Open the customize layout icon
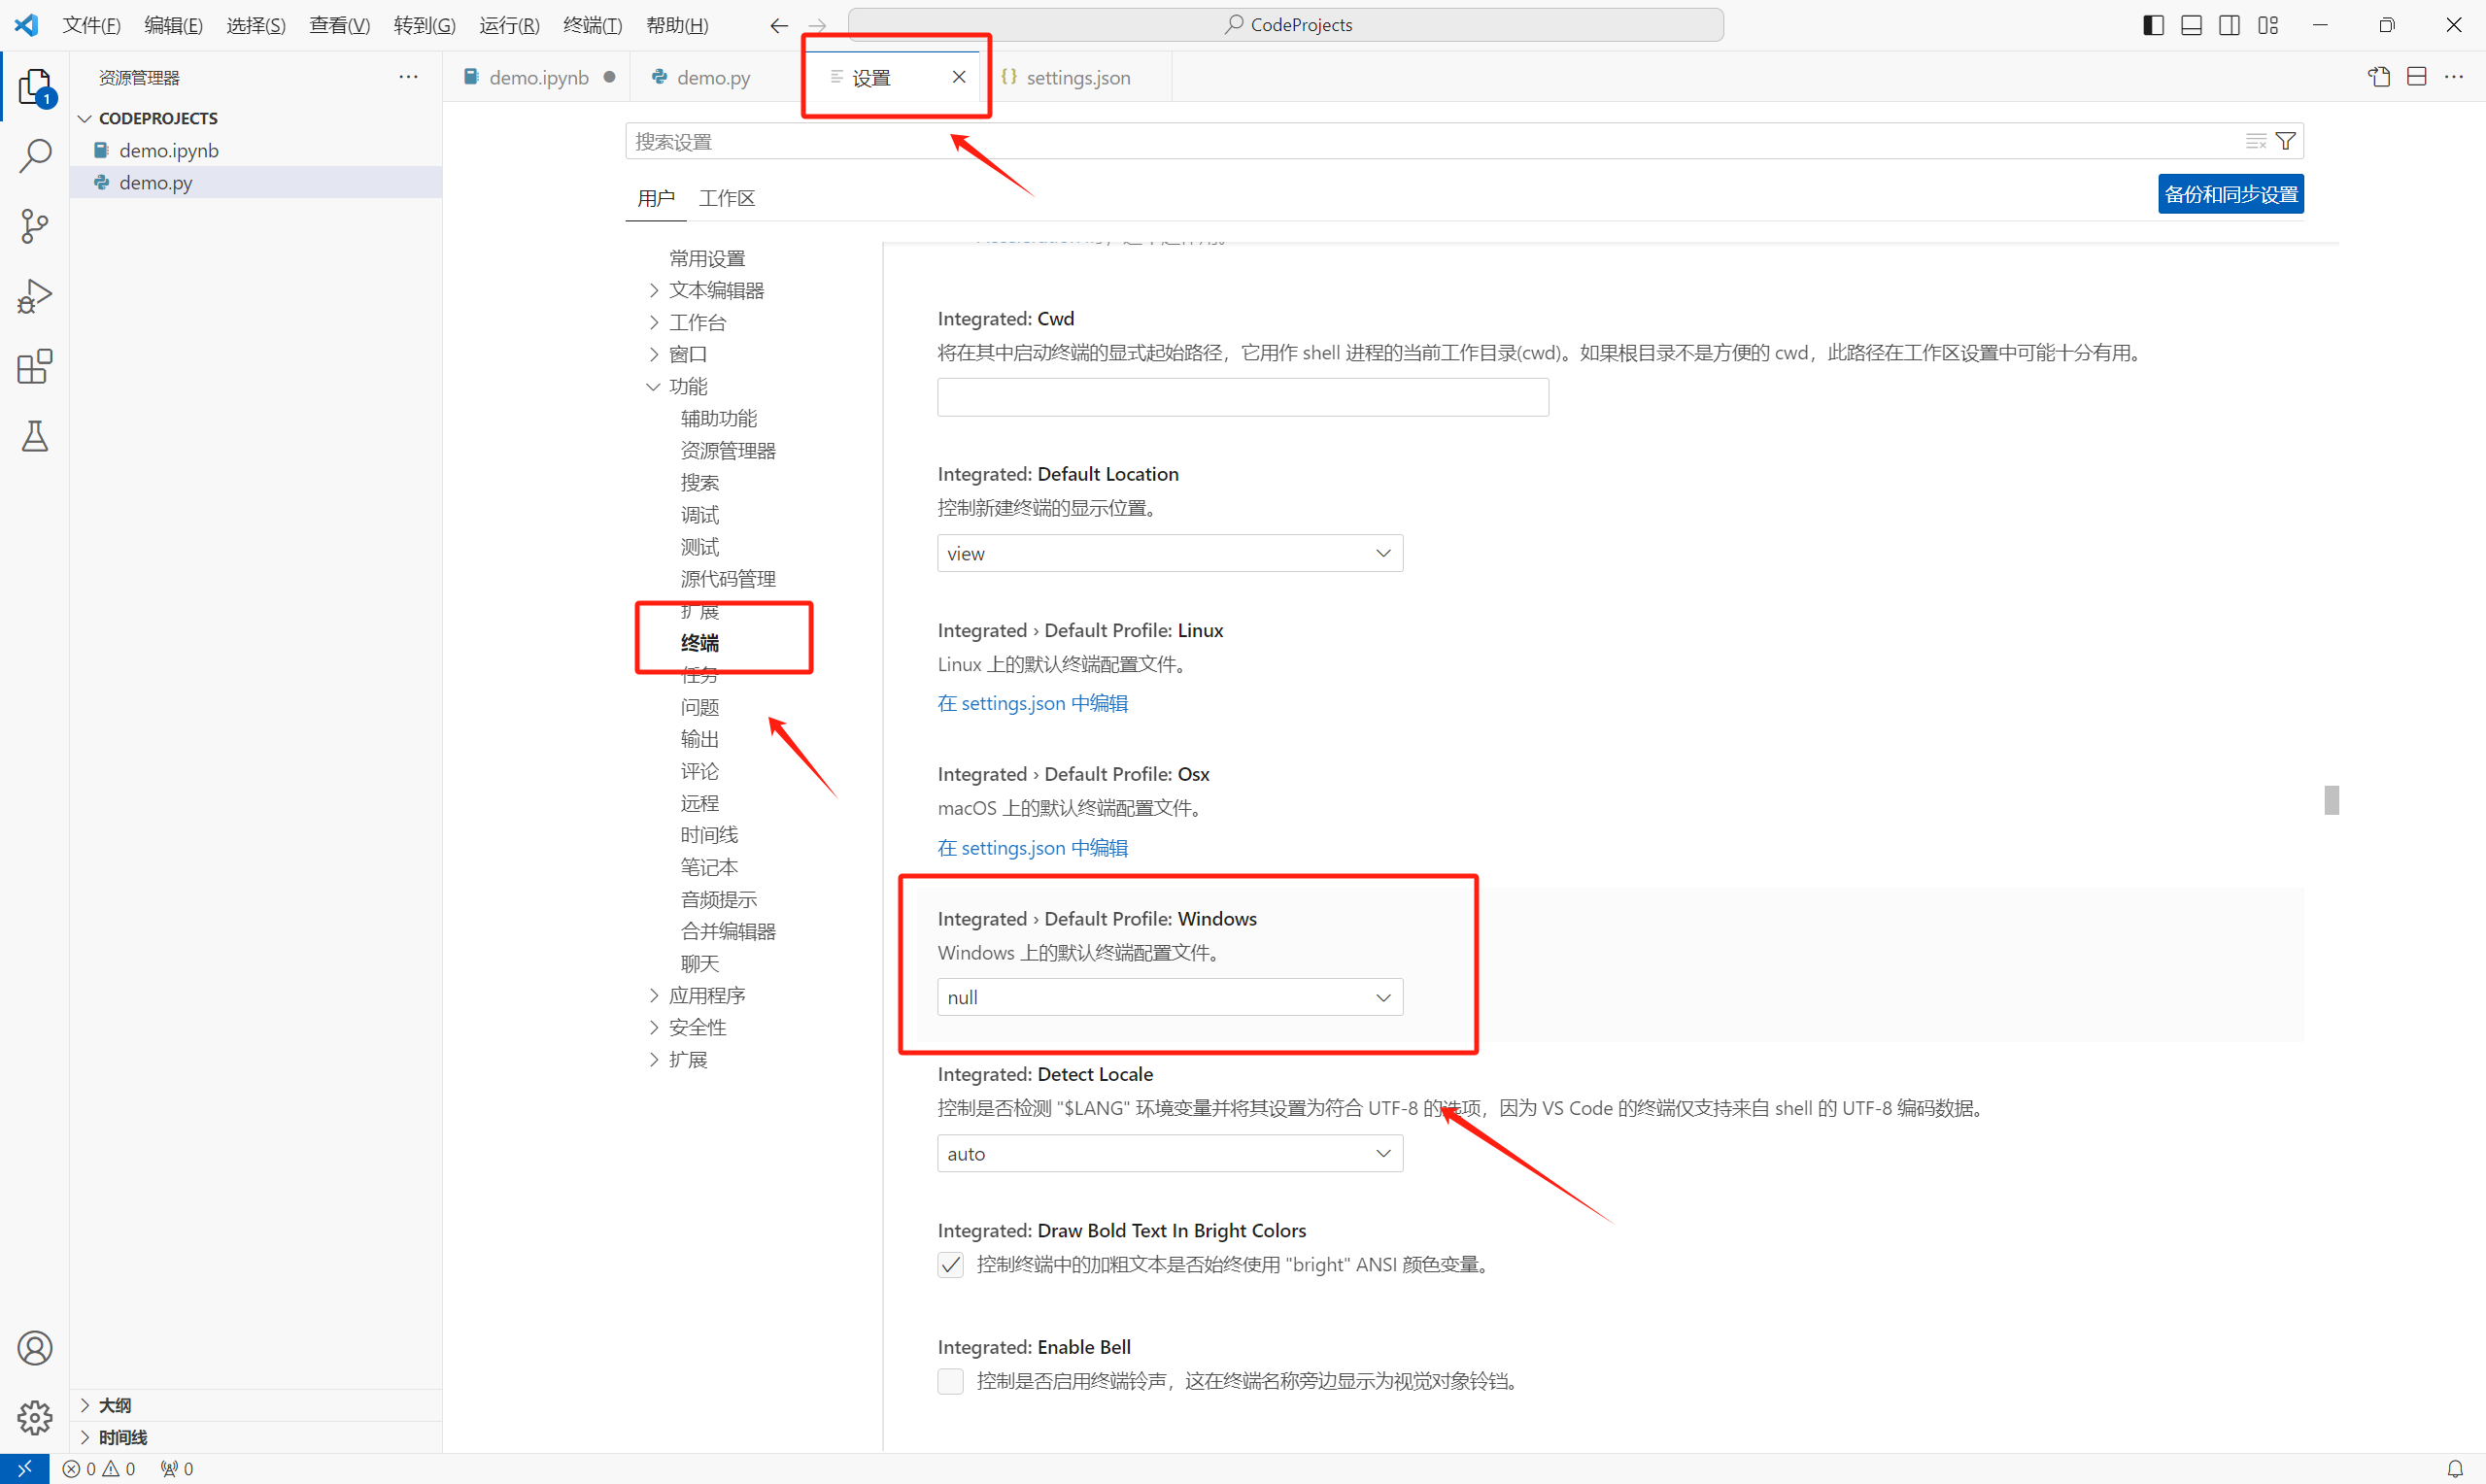This screenshot has height=1484, width=2486. point(2267,25)
